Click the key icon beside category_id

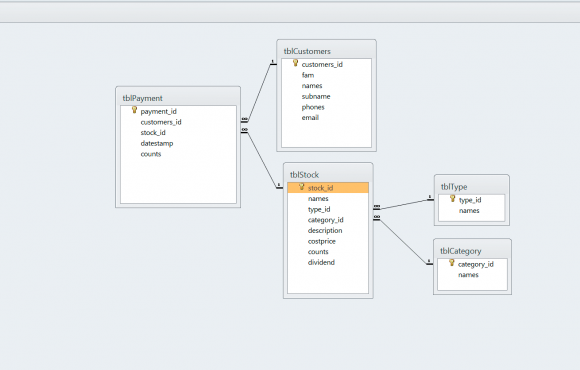click(452, 263)
